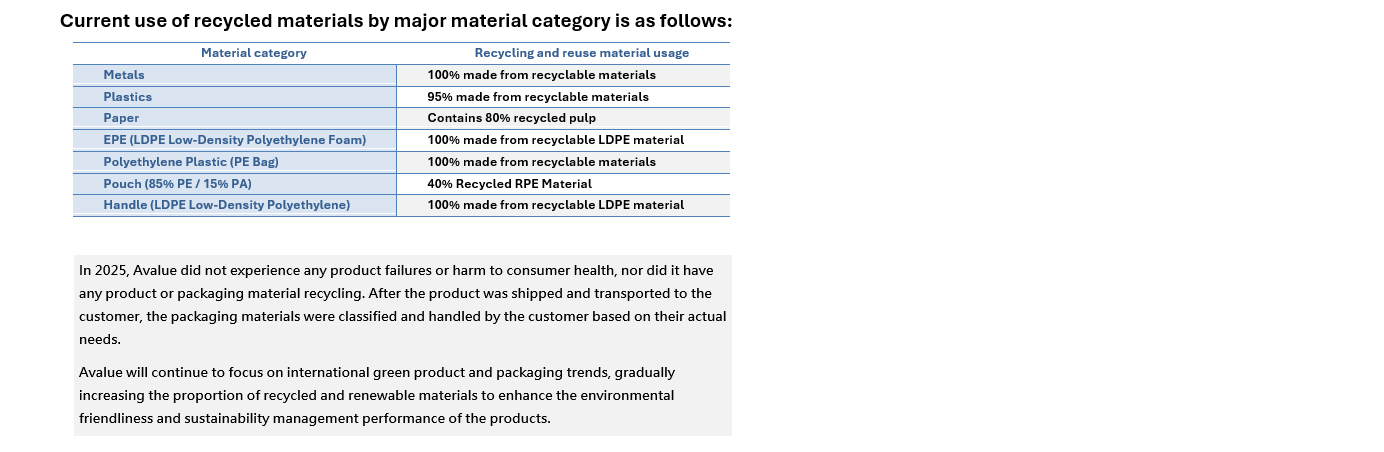
Task: Click EPE row '100% made from recyclable LDPE material'
Action: (x=564, y=140)
